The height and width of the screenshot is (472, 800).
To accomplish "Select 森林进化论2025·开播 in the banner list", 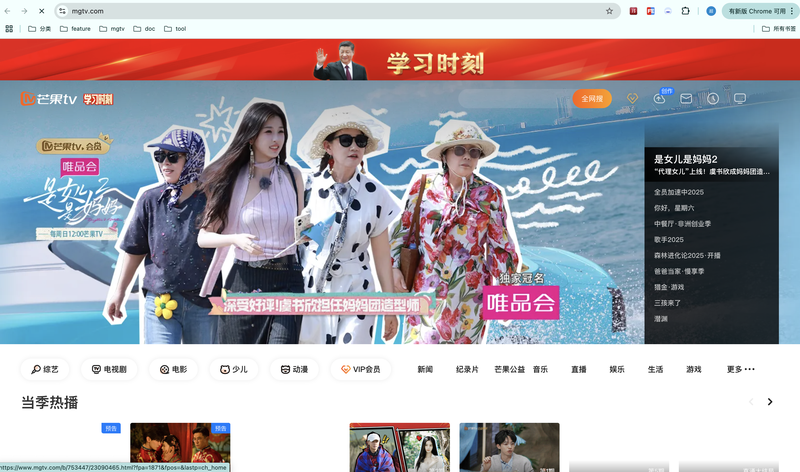I will pos(687,255).
